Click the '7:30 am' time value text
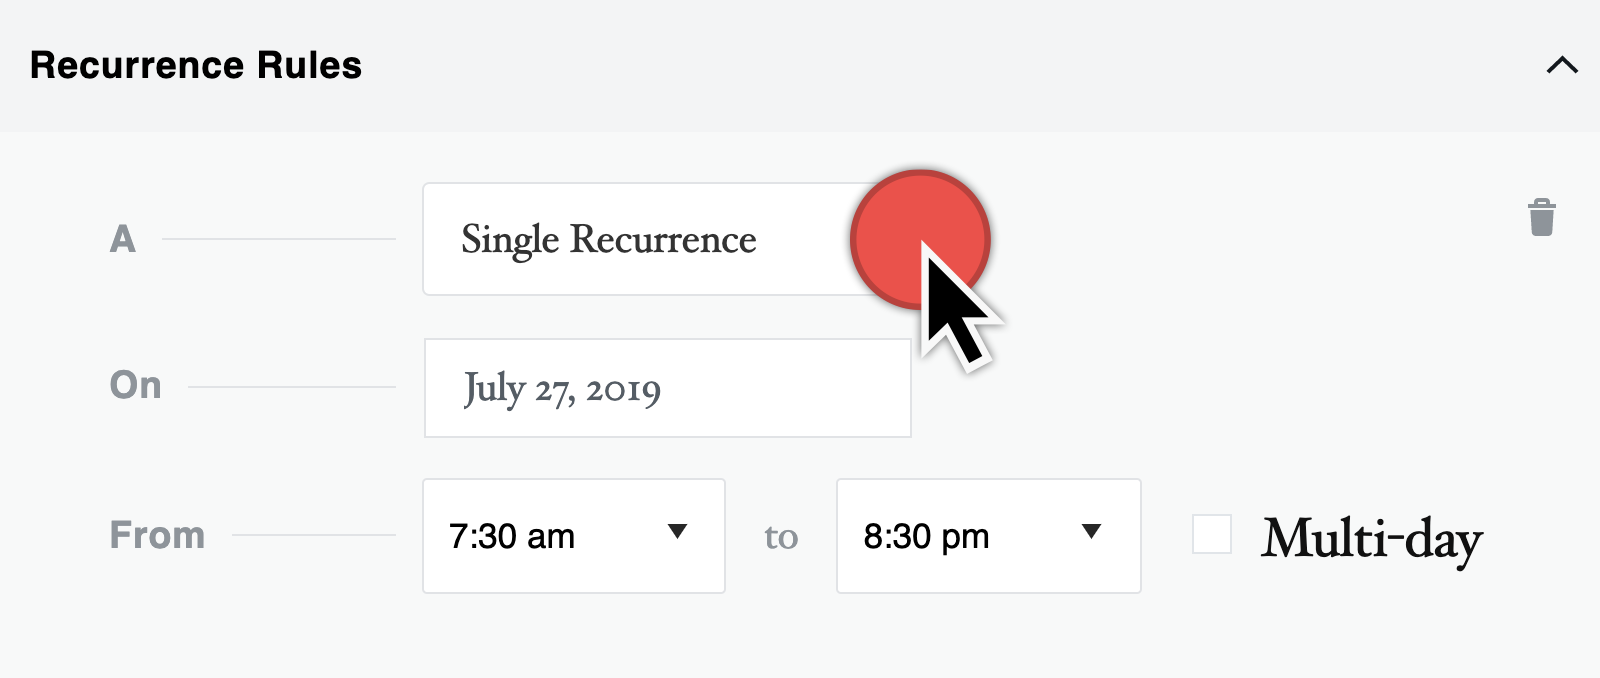 coord(512,537)
